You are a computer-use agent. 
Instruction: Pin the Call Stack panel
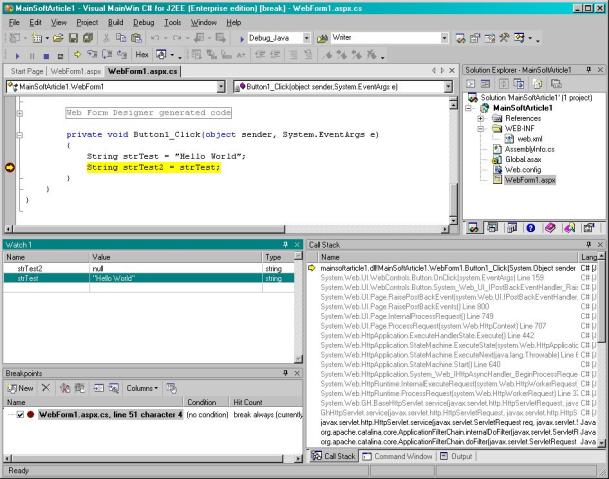[x=589, y=244]
